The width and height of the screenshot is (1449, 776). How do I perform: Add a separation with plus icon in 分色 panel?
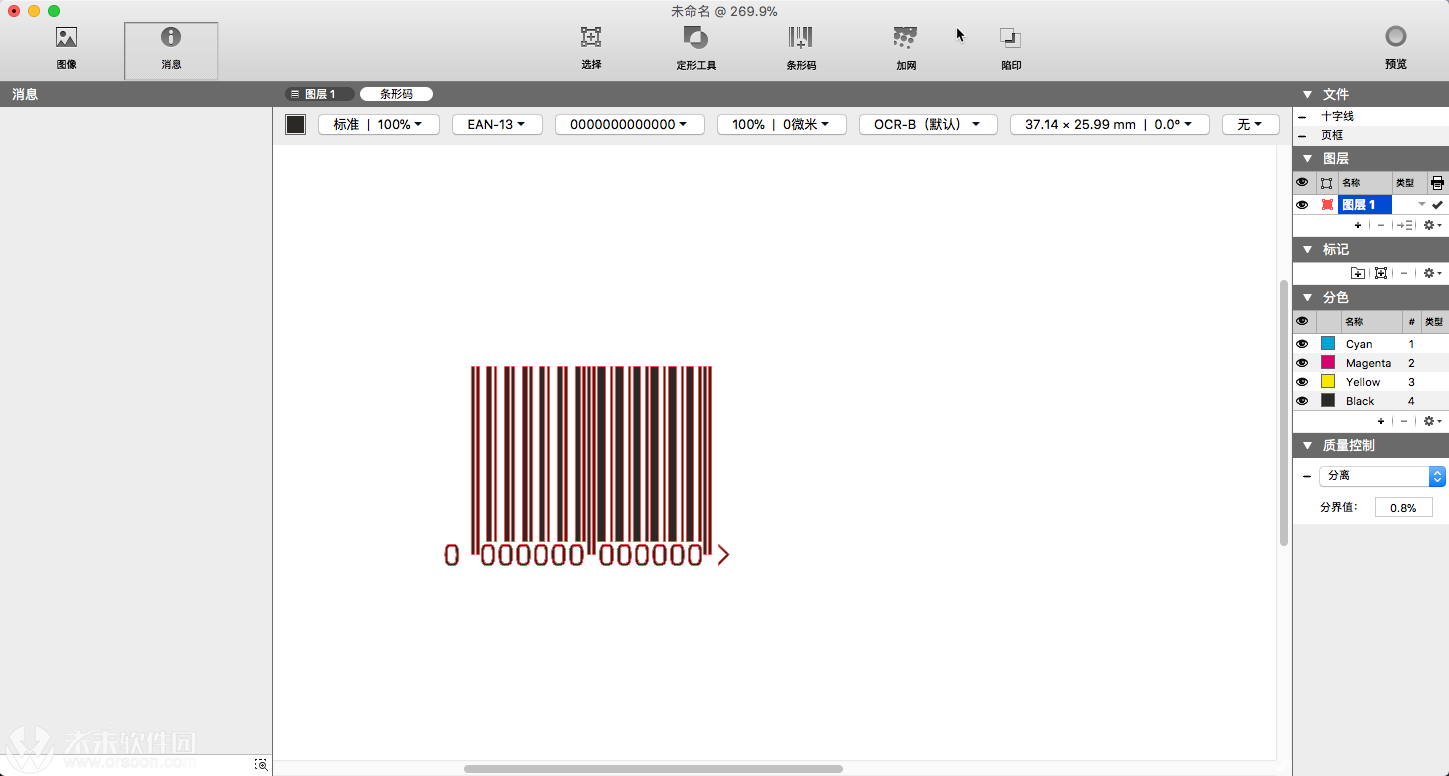click(1381, 421)
